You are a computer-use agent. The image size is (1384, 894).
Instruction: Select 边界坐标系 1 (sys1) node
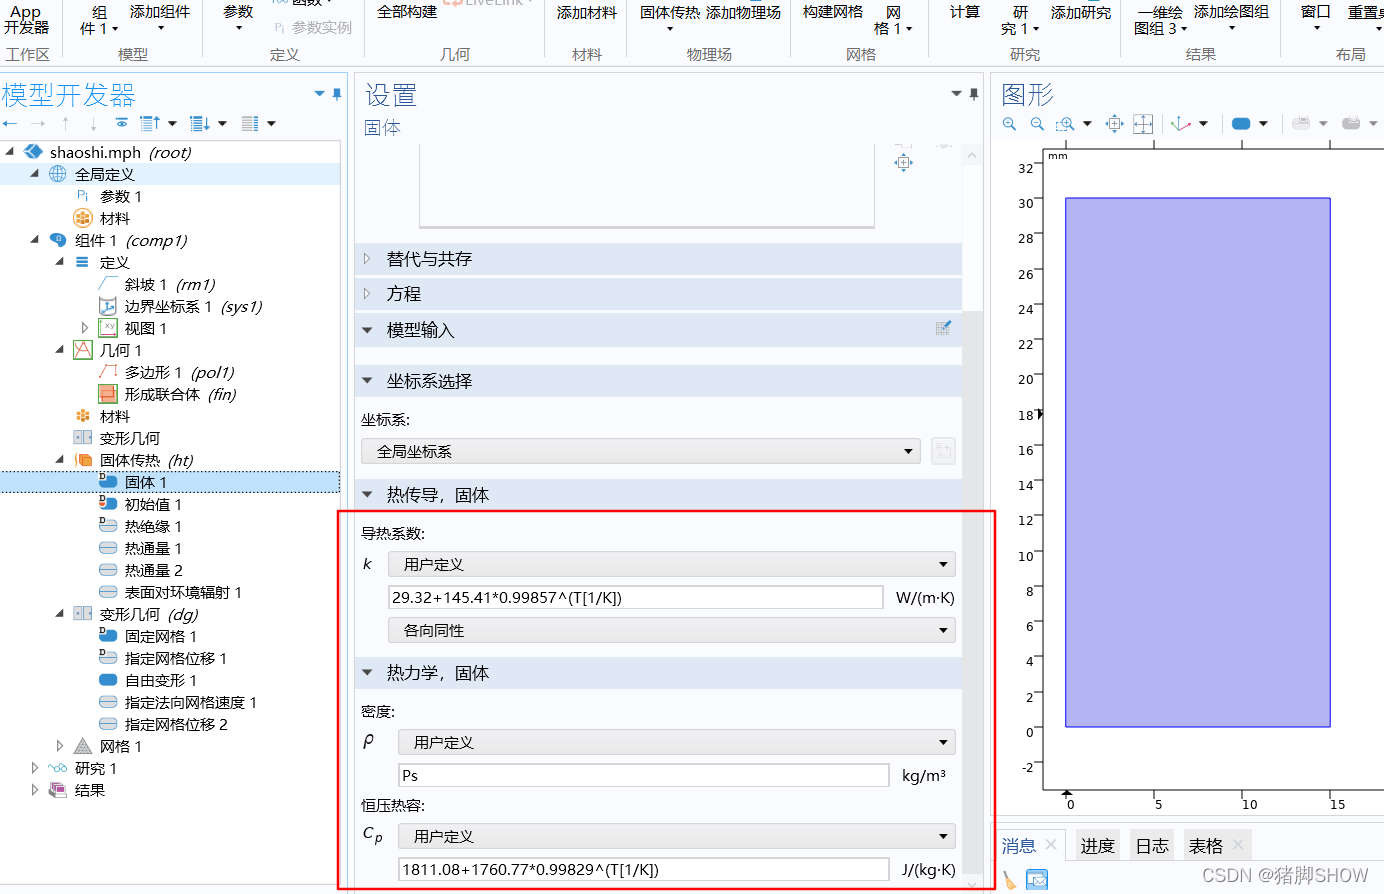193,306
